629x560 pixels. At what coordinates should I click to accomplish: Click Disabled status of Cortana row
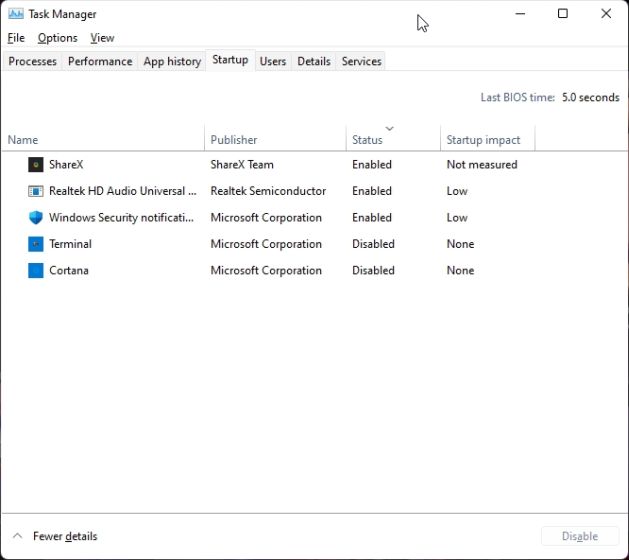coord(373,270)
